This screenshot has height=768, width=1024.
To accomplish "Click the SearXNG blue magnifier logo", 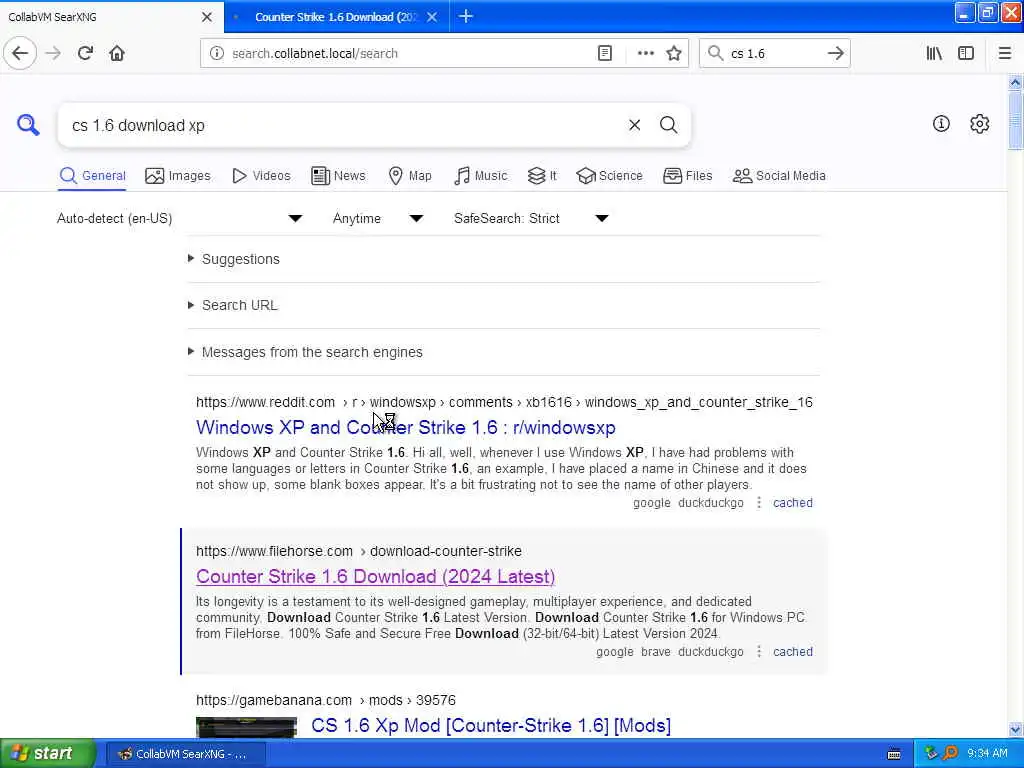I will (28, 125).
